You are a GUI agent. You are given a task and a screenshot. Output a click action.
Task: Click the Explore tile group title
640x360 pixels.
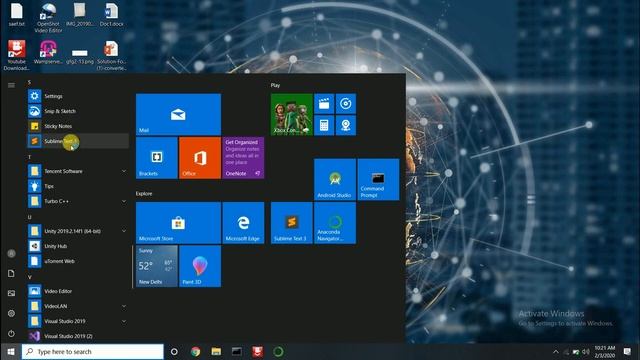tap(144, 193)
